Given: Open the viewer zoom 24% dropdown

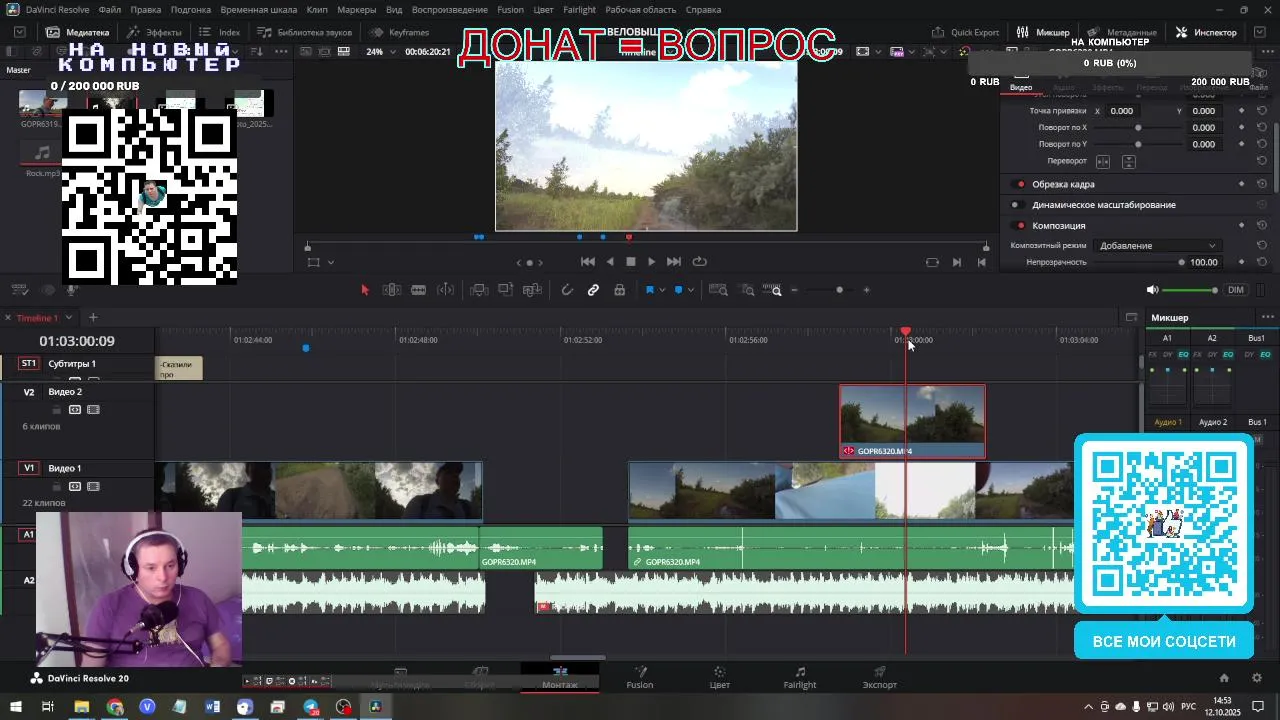Looking at the screenshot, I should pos(381,52).
